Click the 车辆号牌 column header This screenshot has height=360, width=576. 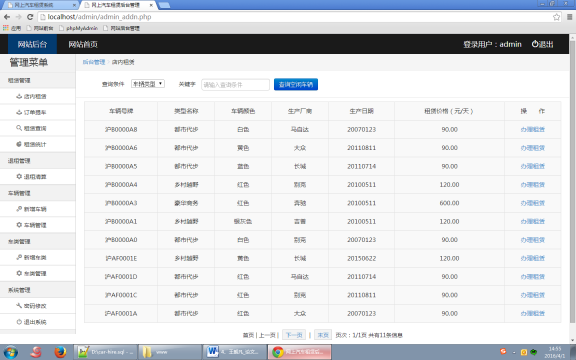point(121,111)
